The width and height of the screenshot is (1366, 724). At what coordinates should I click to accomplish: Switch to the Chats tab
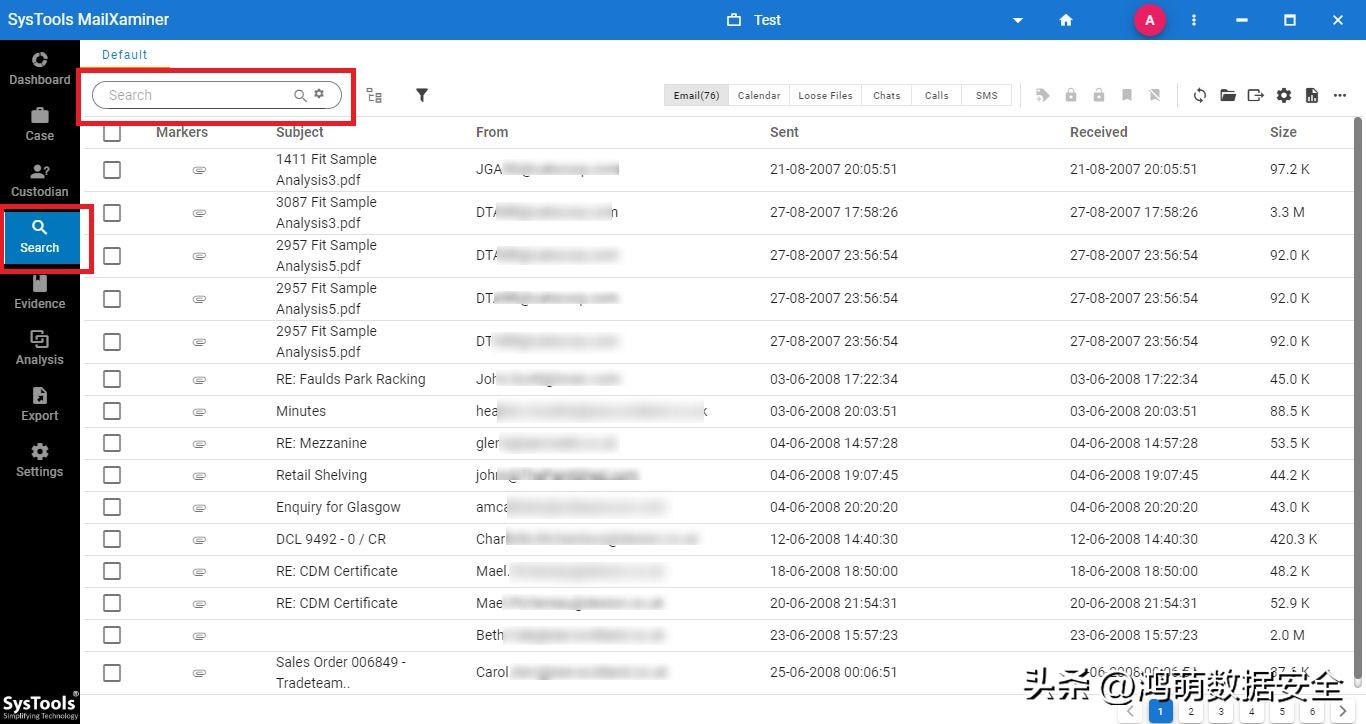tap(886, 95)
